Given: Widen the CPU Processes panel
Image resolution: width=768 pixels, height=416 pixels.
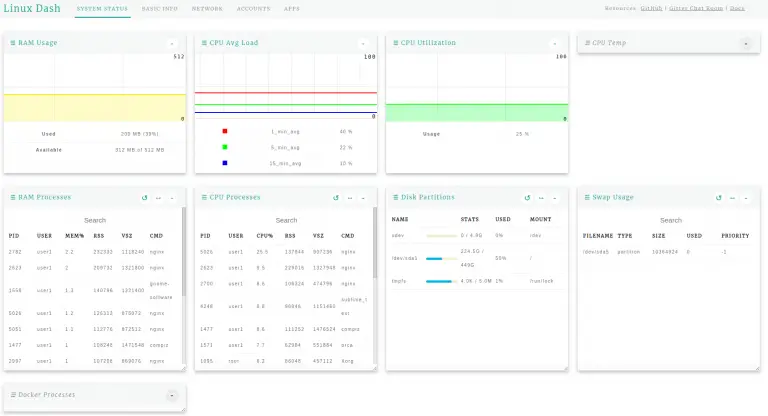Looking at the screenshot, I should 349,198.
